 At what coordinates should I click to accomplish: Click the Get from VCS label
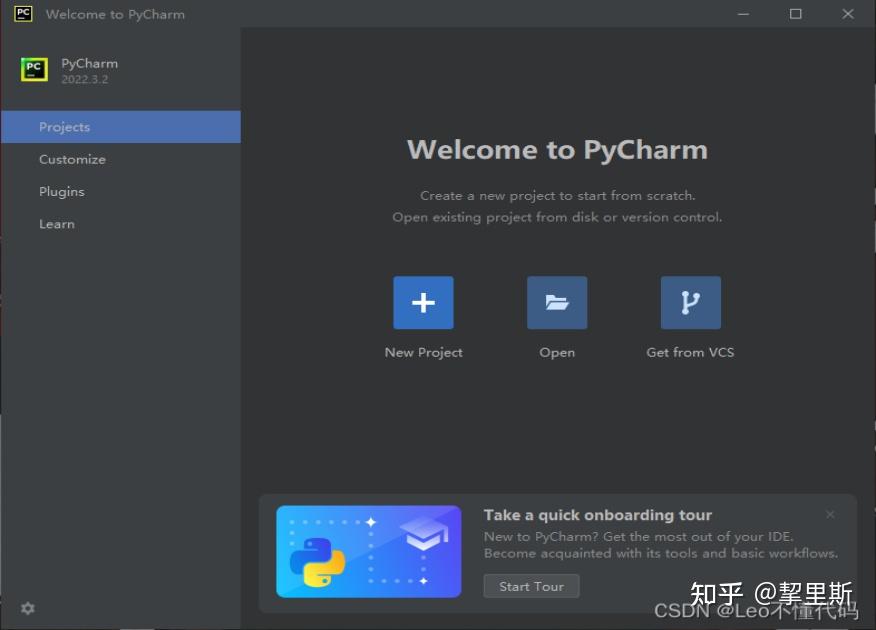click(x=690, y=352)
